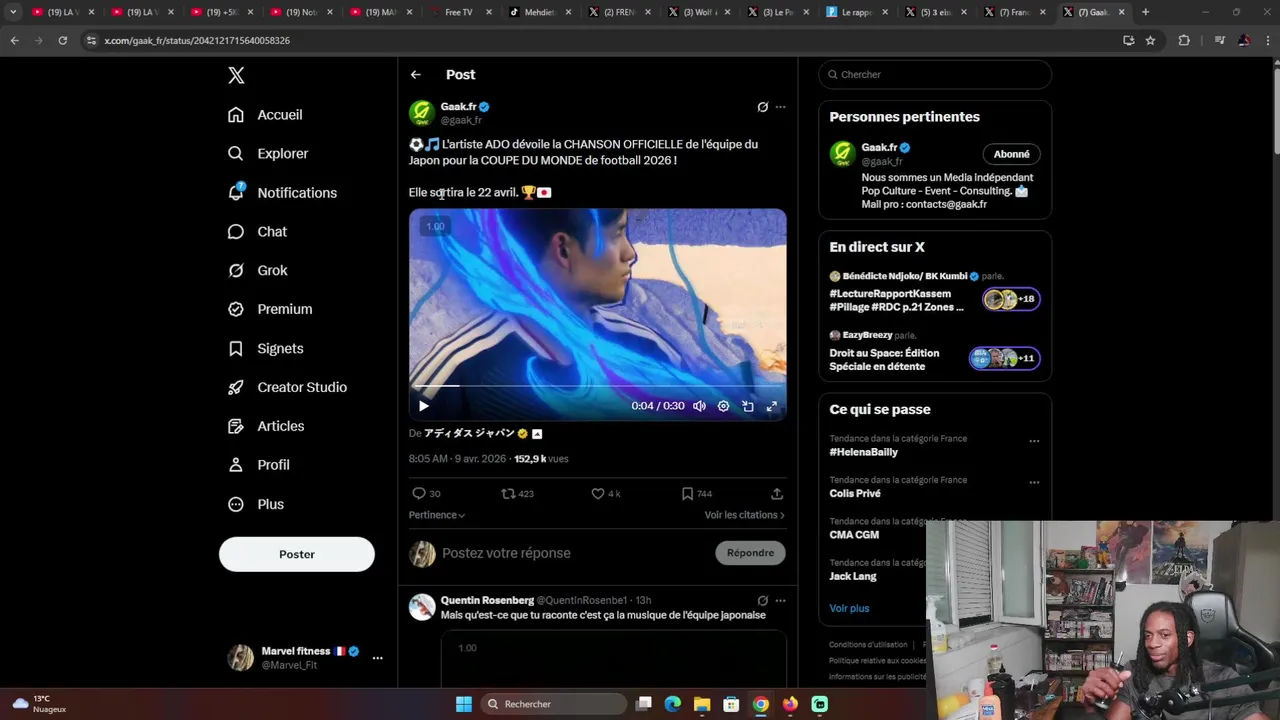This screenshot has width=1280, height=720.
Task: Open more options on Quentin Rosenberg reply
Action: click(780, 601)
